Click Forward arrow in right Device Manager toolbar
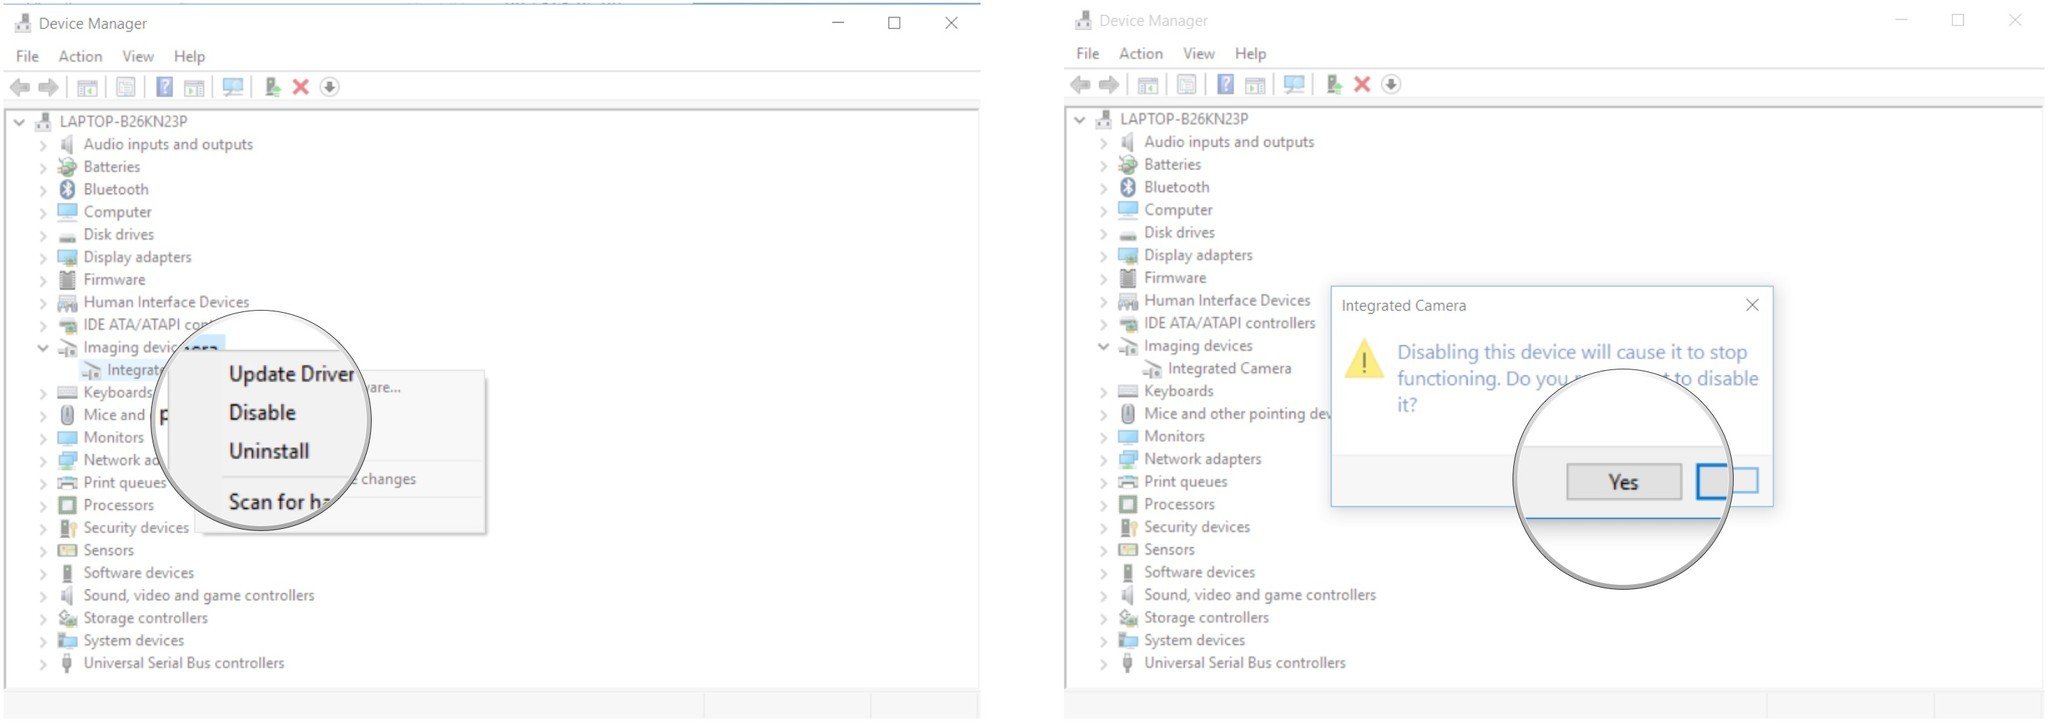Image resolution: width=2048 pixels, height=722 pixels. coord(1108,84)
